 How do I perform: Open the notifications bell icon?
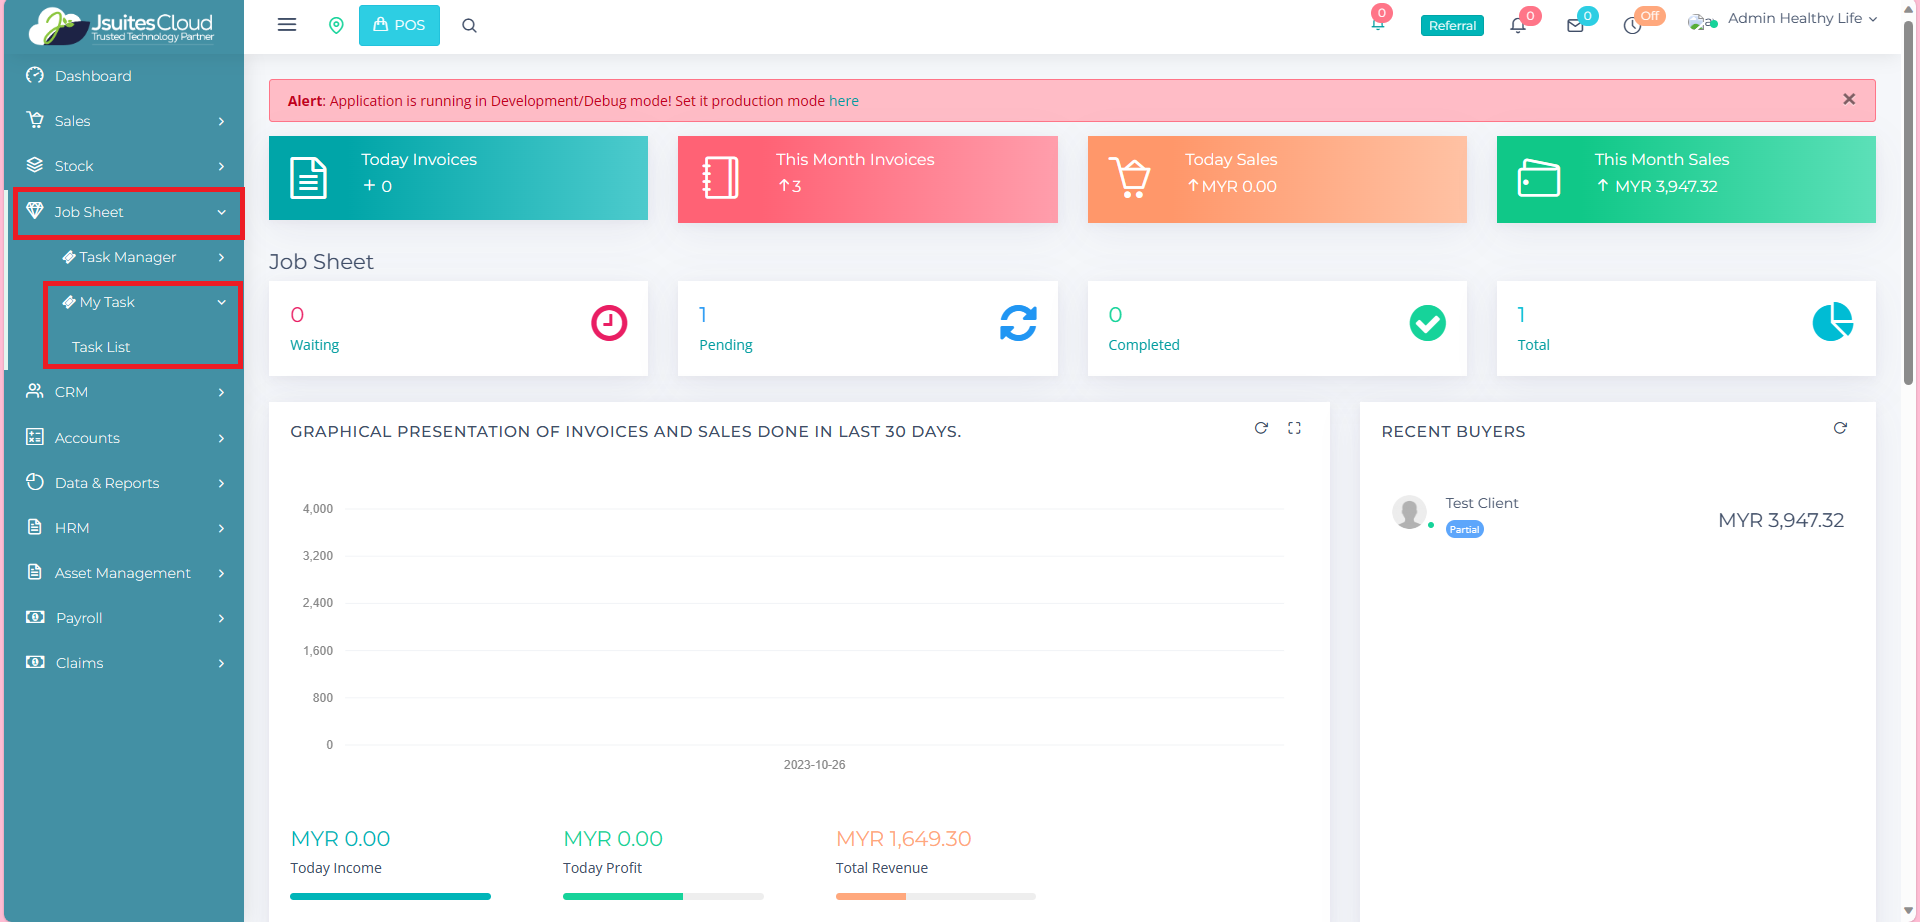click(x=1518, y=26)
